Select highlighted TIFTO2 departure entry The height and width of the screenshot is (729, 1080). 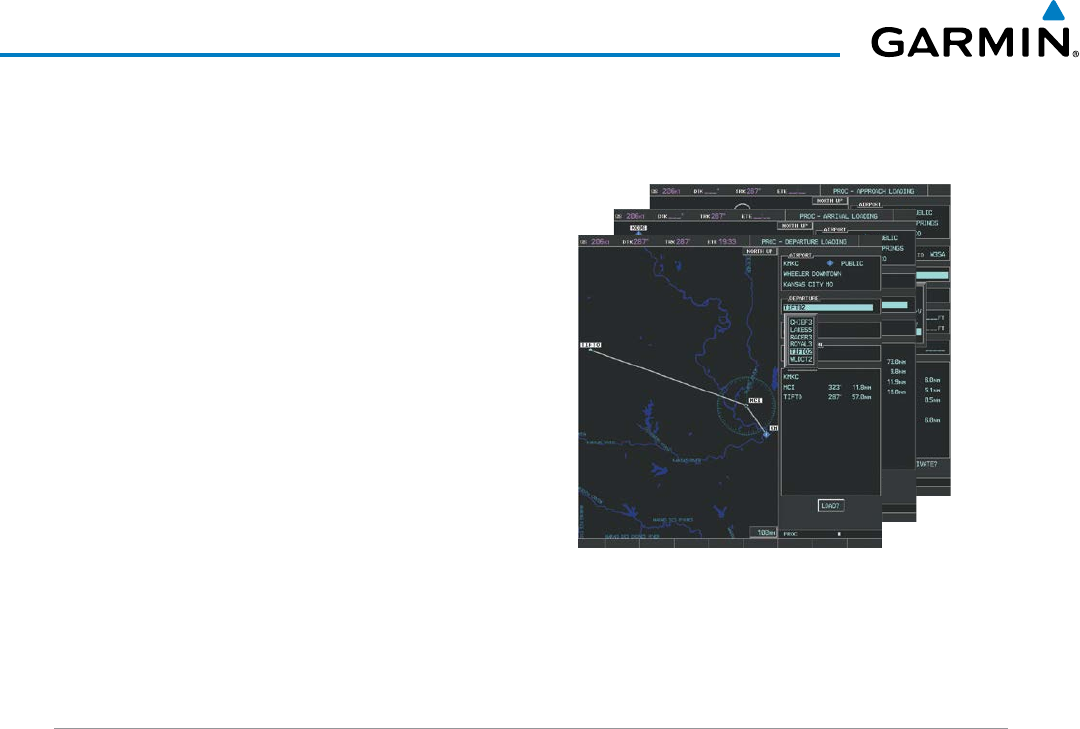tap(801, 351)
